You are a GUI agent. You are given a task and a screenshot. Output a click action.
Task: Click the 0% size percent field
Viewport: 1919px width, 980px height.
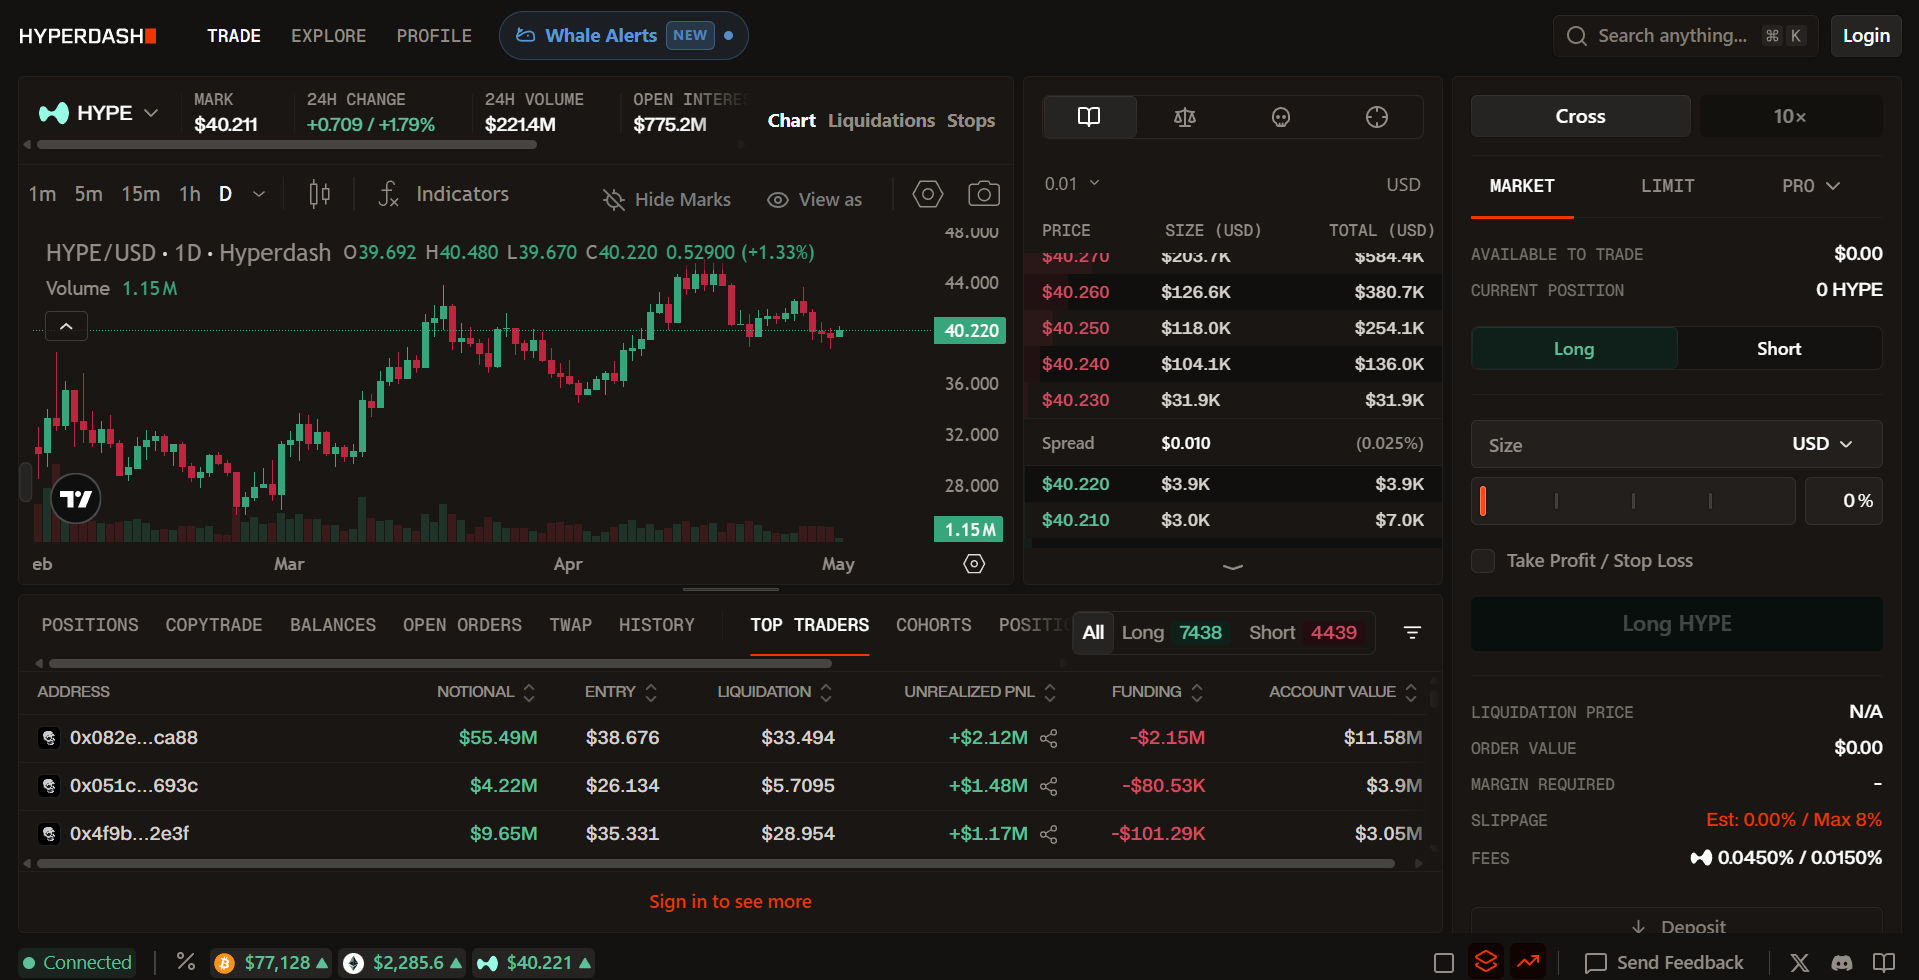point(1844,501)
